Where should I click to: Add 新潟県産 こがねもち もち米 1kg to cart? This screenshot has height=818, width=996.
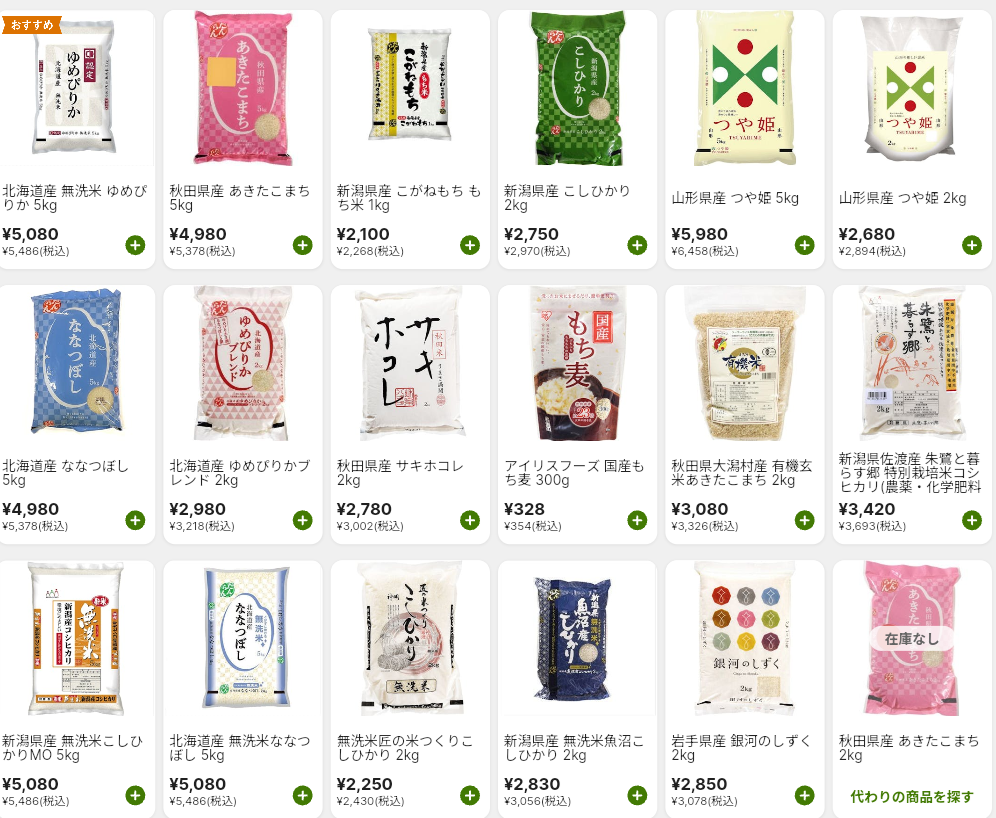[x=470, y=245]
